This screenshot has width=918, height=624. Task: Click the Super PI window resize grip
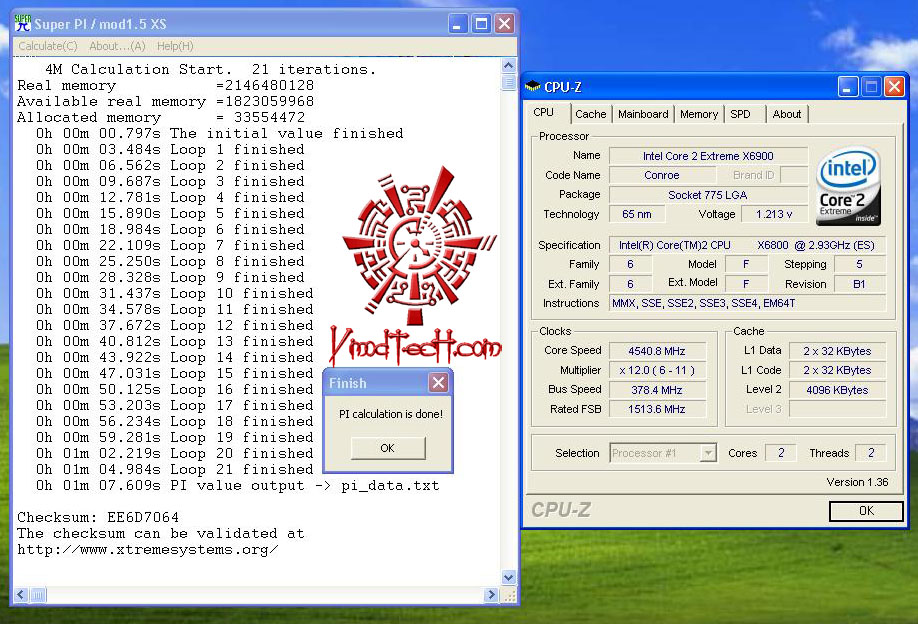510,596
